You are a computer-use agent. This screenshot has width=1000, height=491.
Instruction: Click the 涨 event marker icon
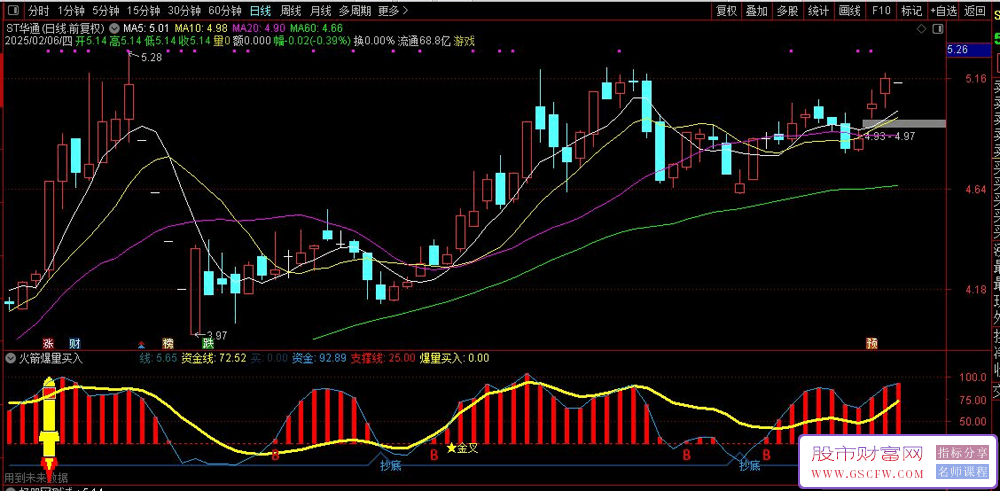(x=47, y=343)
